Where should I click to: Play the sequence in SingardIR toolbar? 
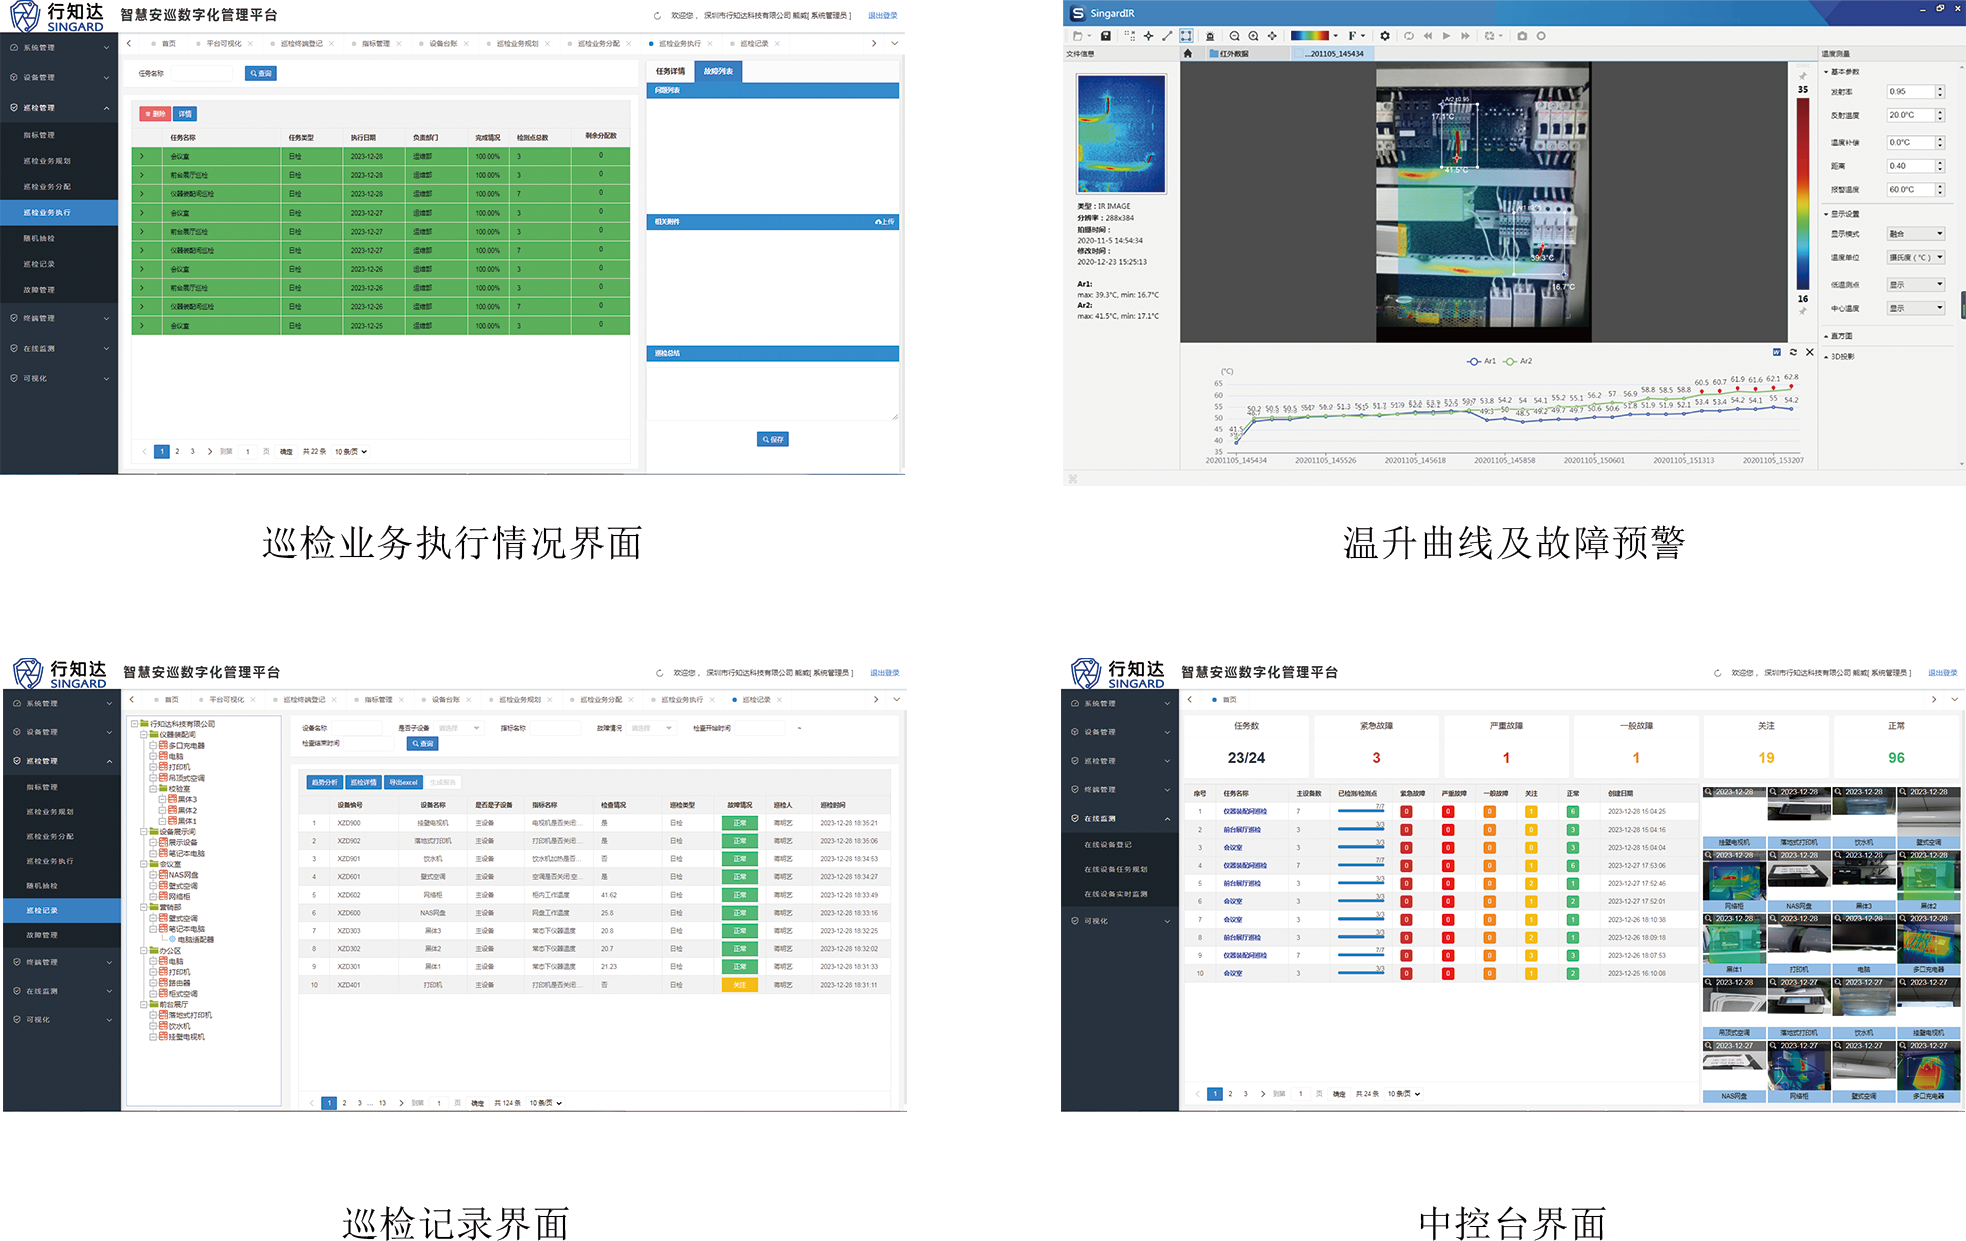(1446, 36)
